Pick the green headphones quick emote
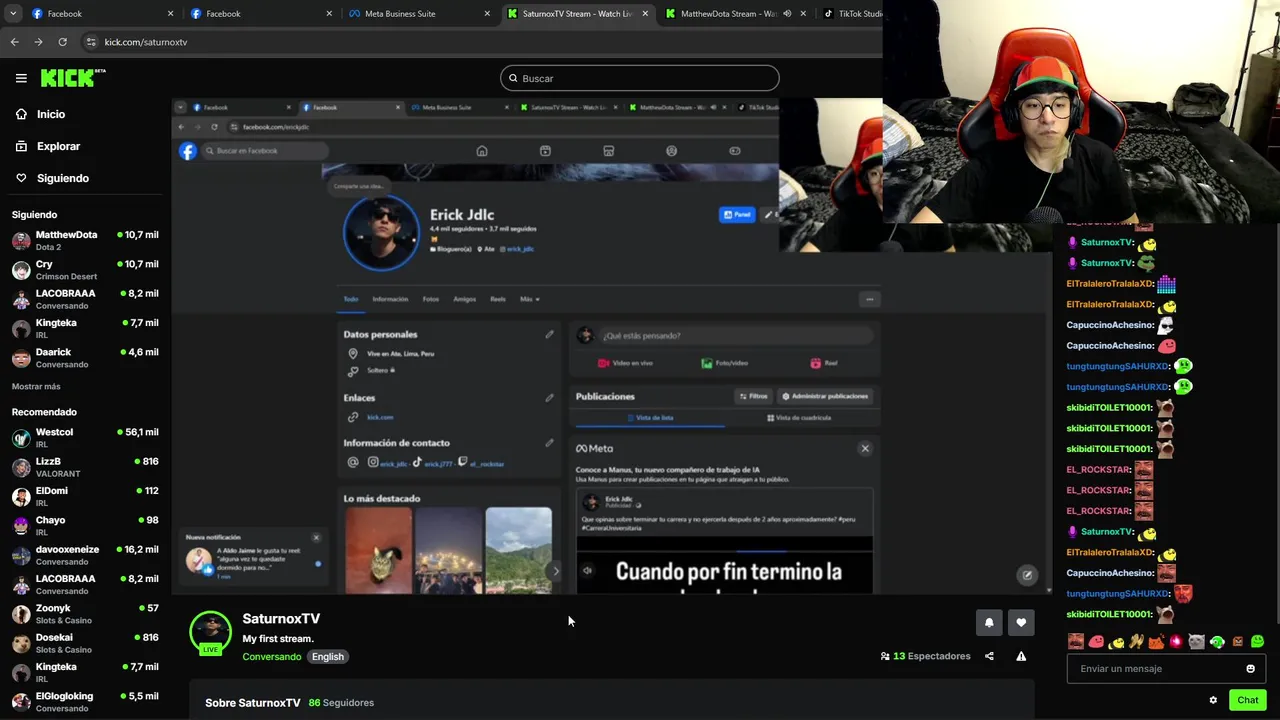Screen dimensions: 1280x720 pyautogui.click(x=1217, y=641)
